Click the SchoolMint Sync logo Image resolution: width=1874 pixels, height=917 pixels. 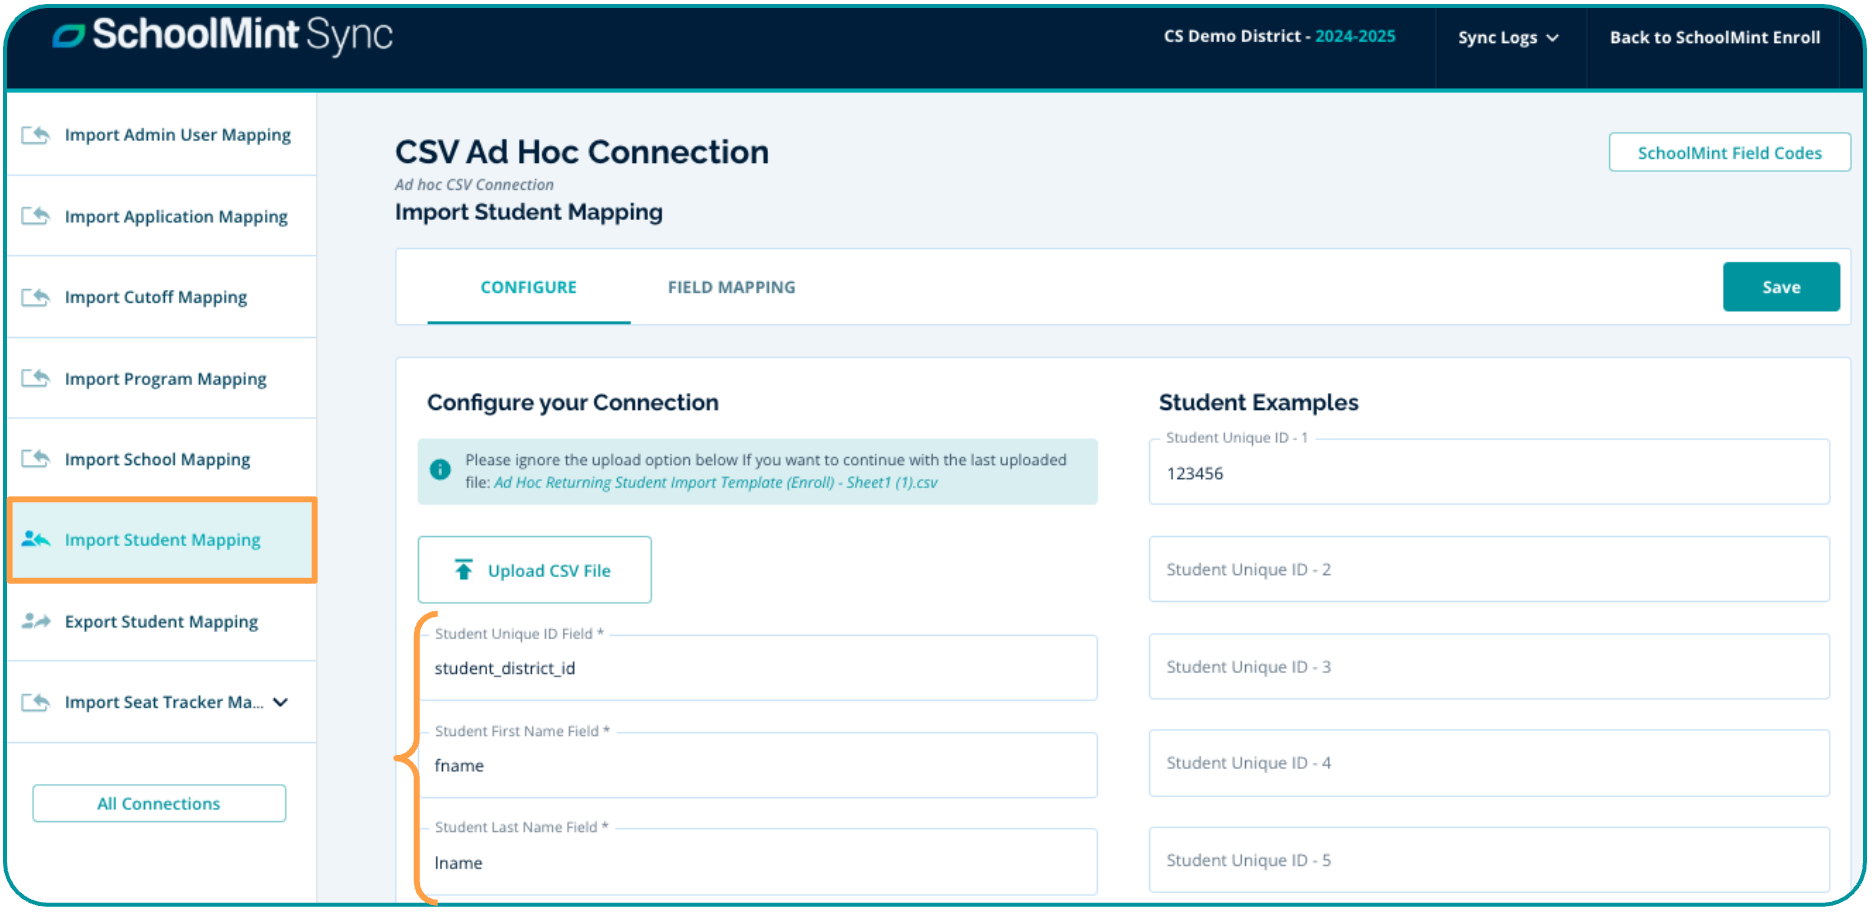pyautogui.click(x=223, y=36)
